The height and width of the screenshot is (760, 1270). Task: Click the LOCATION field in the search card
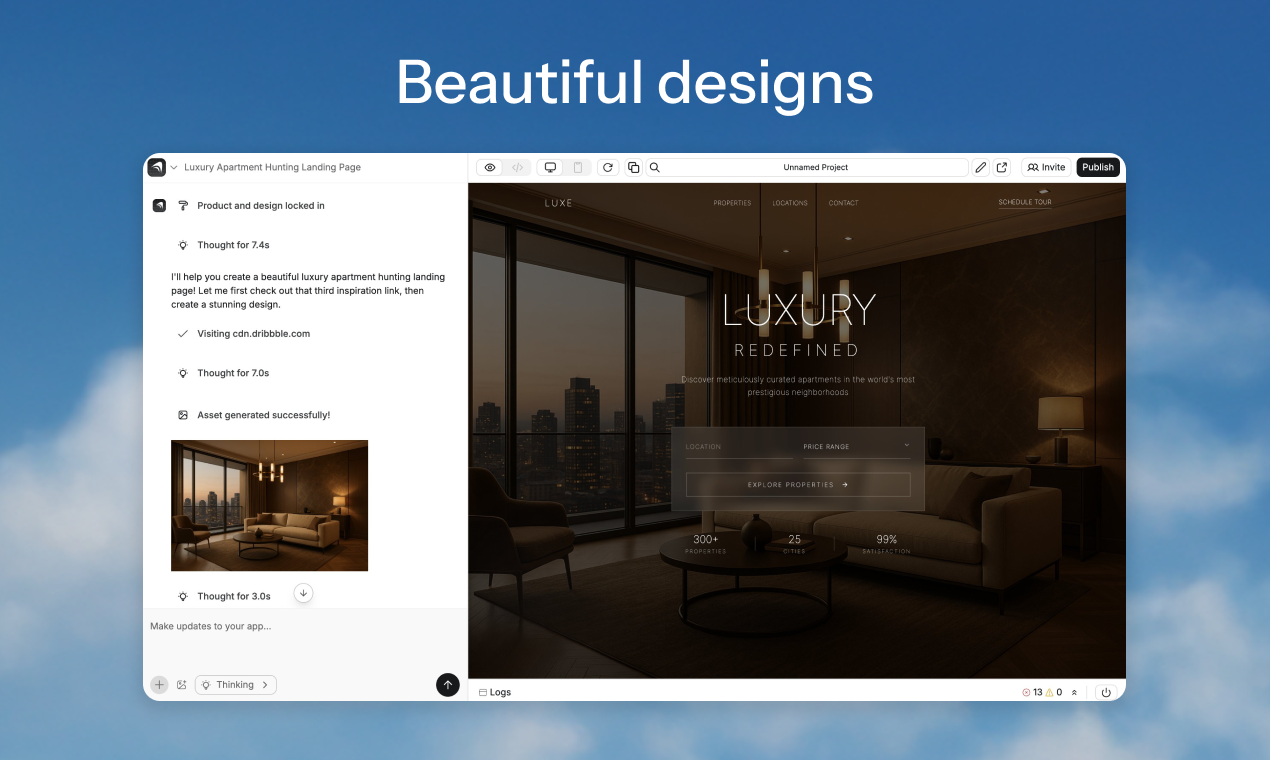point(738,447)
